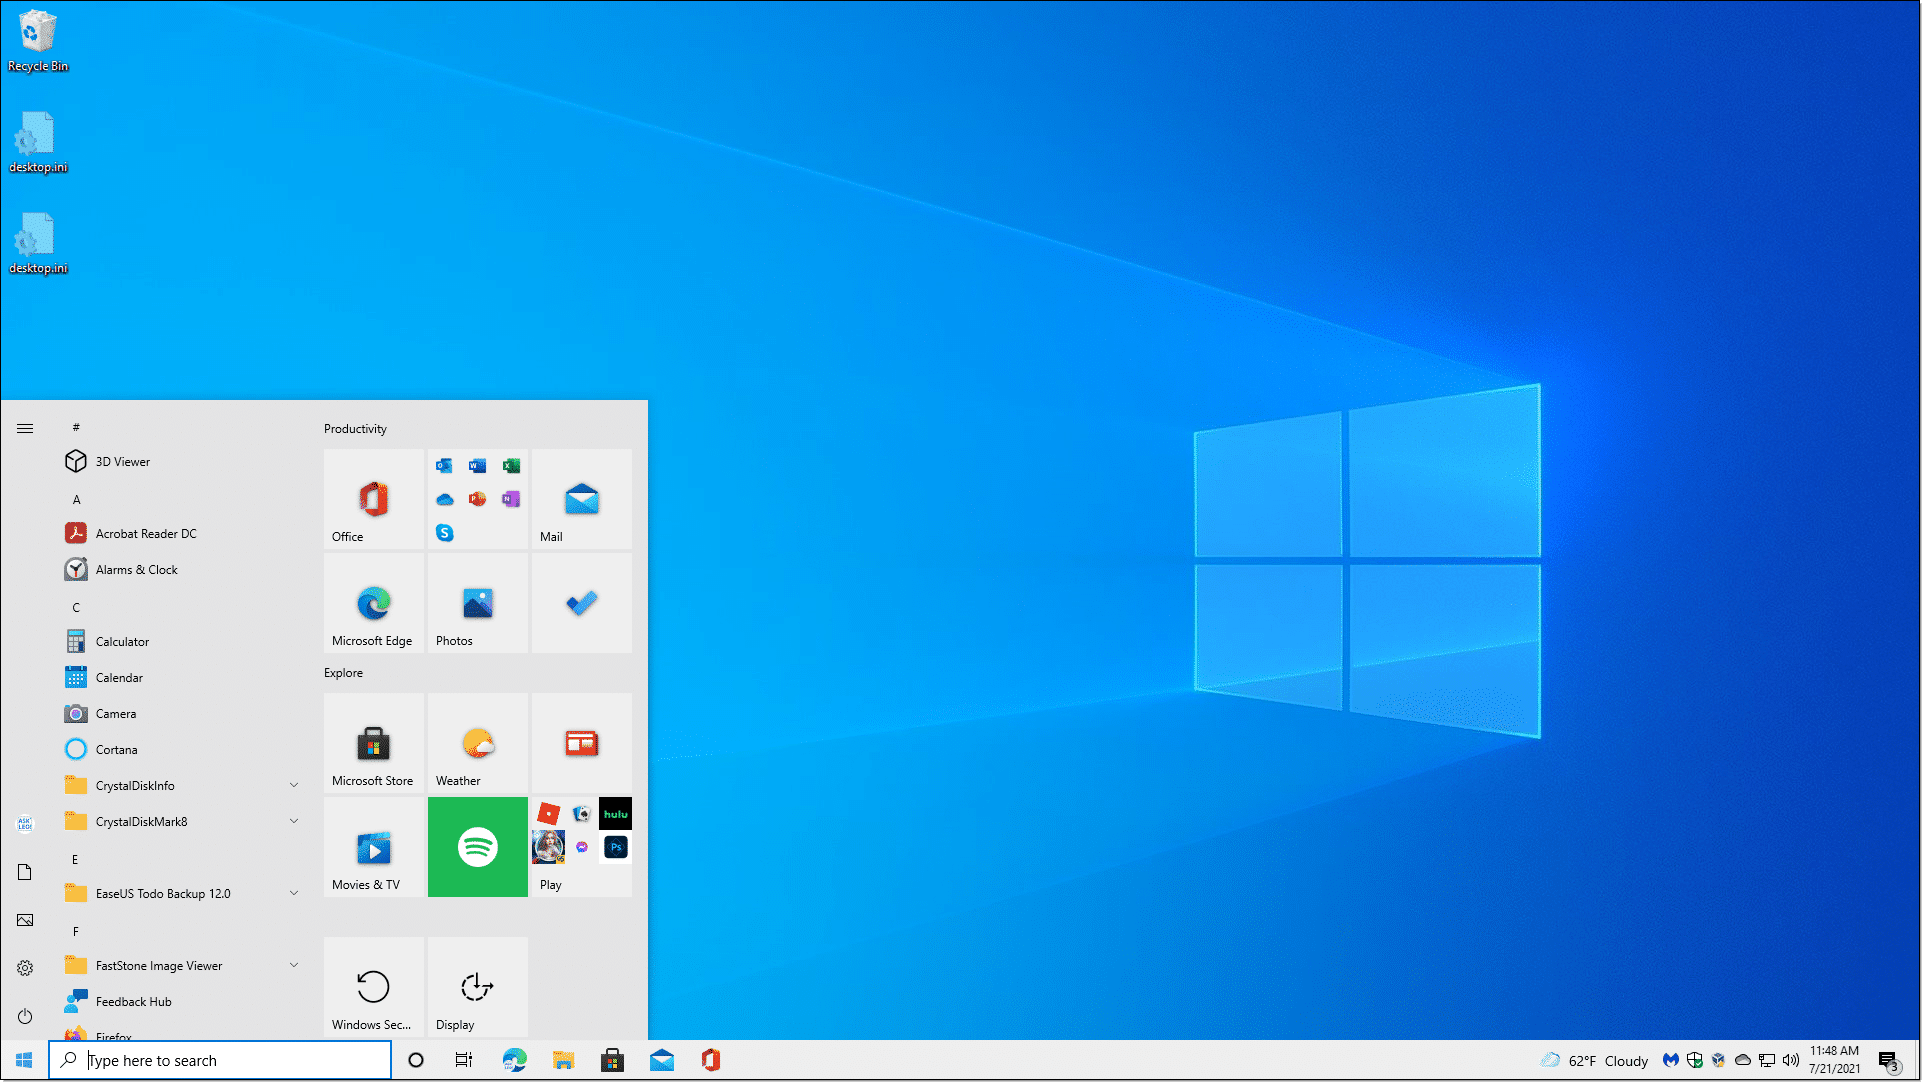Screen dimensions: 1925x1085
Task: Open Roblox in the Play tile
Action: [549, 813]
